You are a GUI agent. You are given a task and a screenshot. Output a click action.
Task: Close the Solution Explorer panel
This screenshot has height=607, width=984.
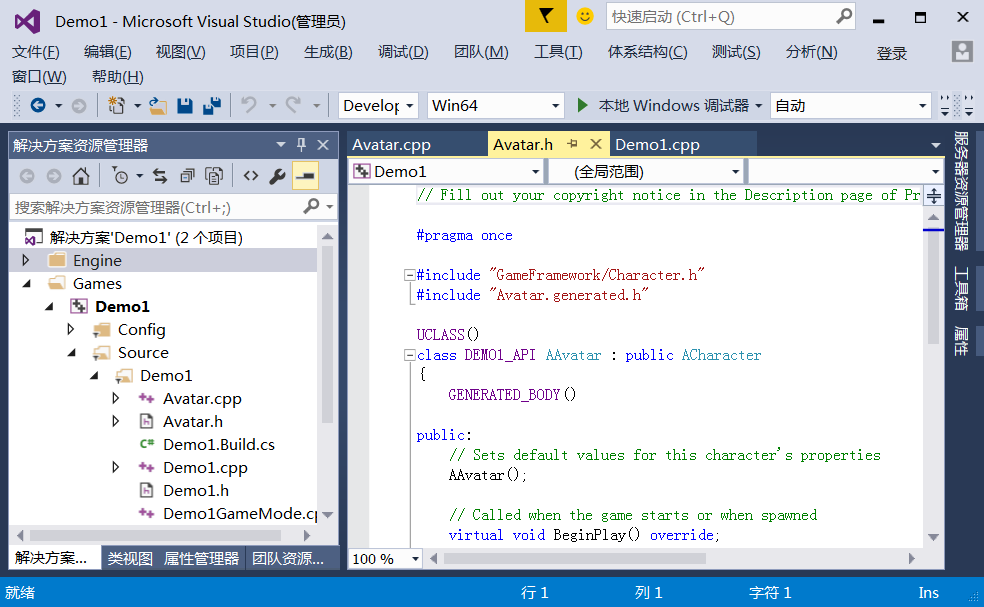point(323,145)
